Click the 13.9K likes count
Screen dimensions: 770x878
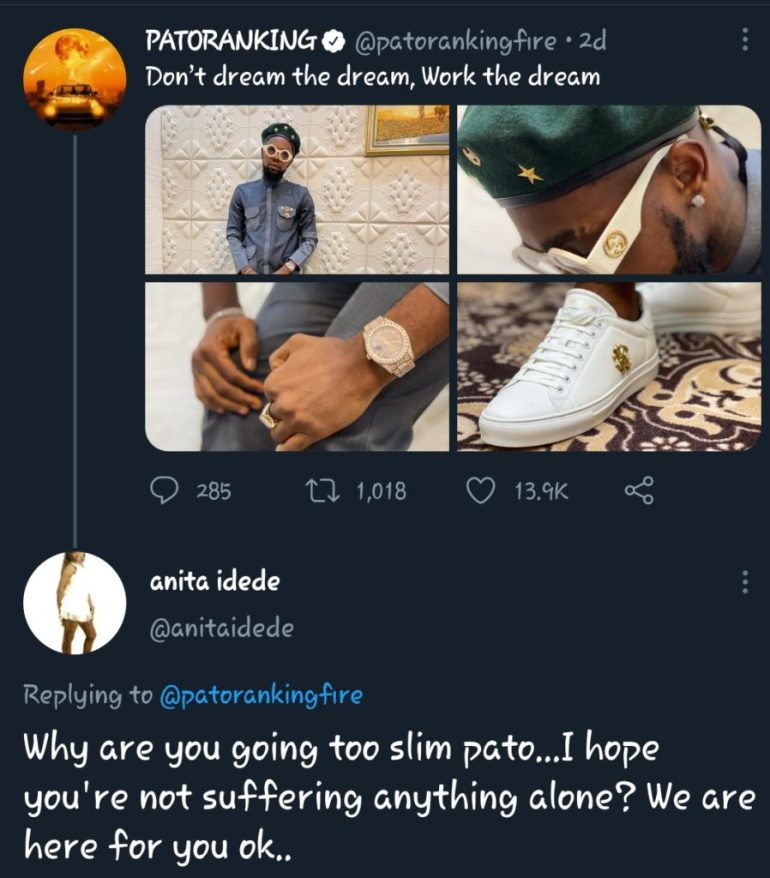[541, 490]
